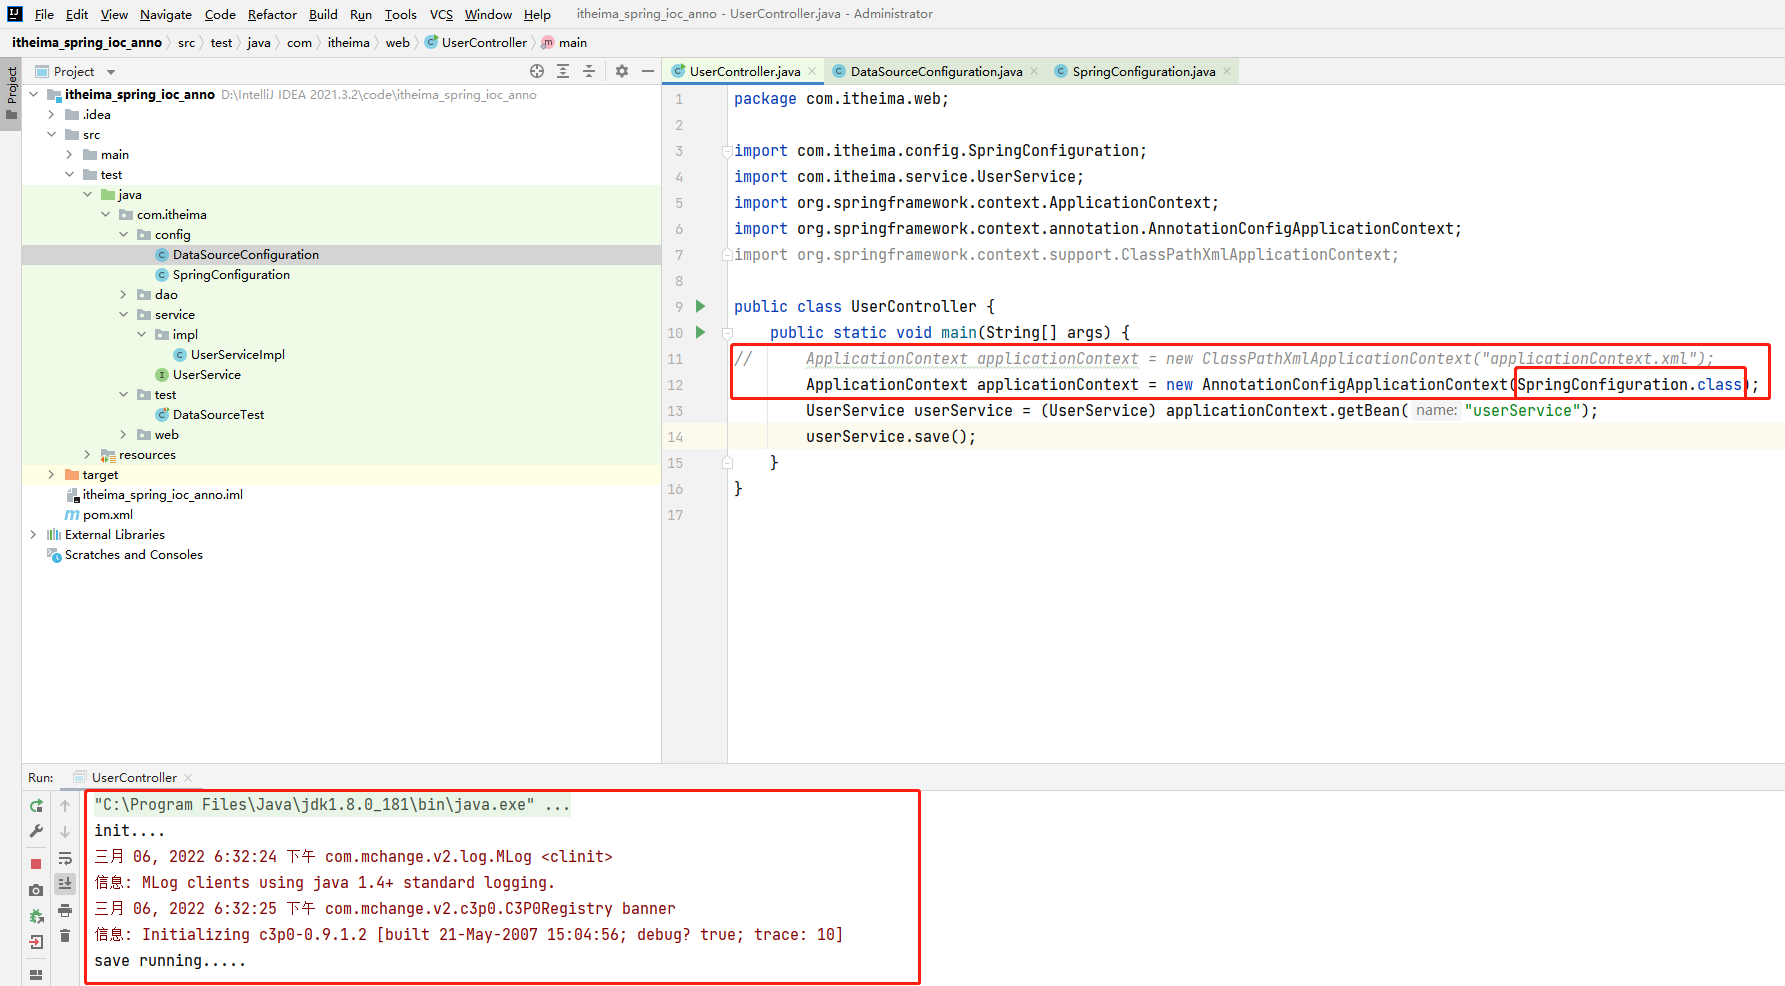This screenshot has width=1785, height=986.
Task: Jump down the stack trace (down arrow)
Action: click(x=65, y=831)
